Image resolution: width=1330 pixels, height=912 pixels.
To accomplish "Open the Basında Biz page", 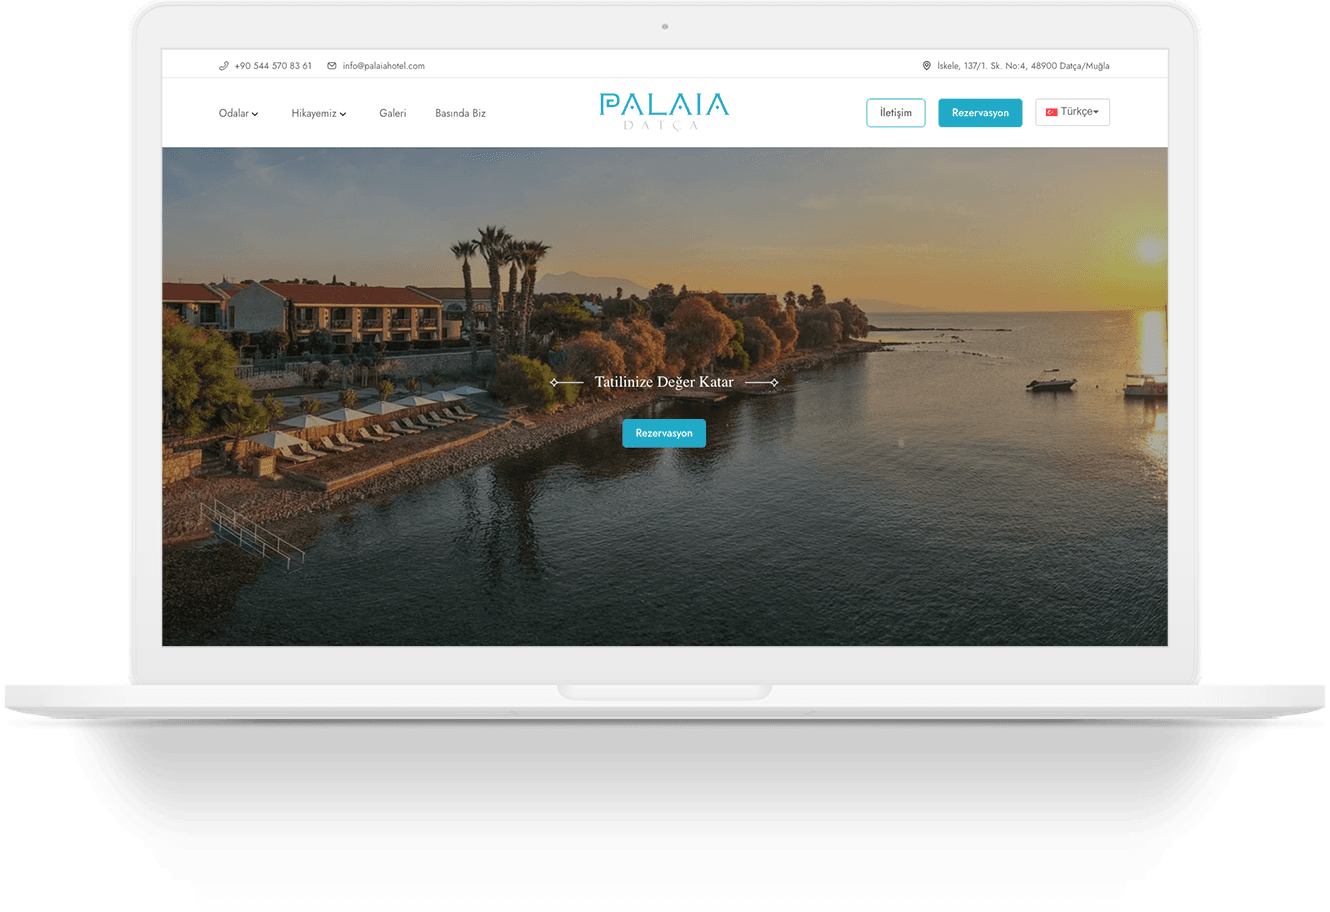I will (x=460, y=114).
